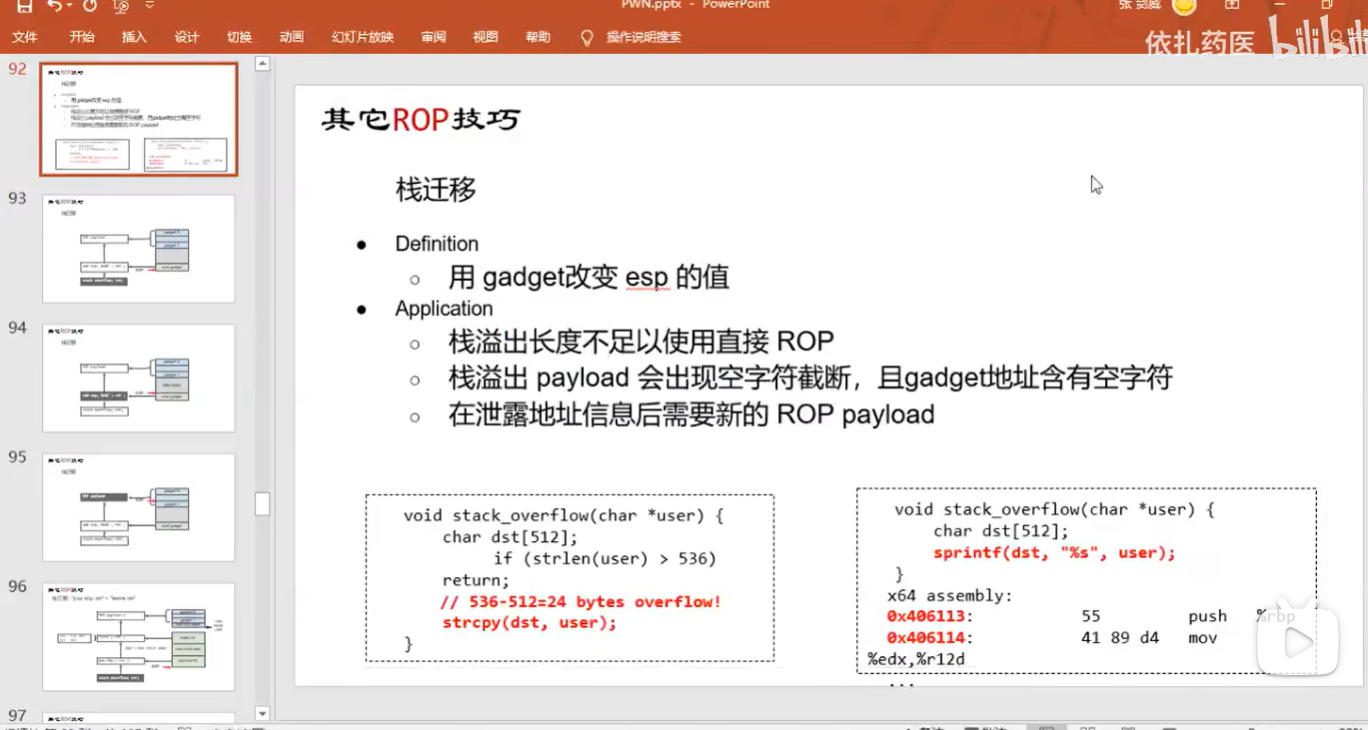Click the slide panel scrollbar thumb
This screenshot has width=1368, height=730.
pos(263,504)
